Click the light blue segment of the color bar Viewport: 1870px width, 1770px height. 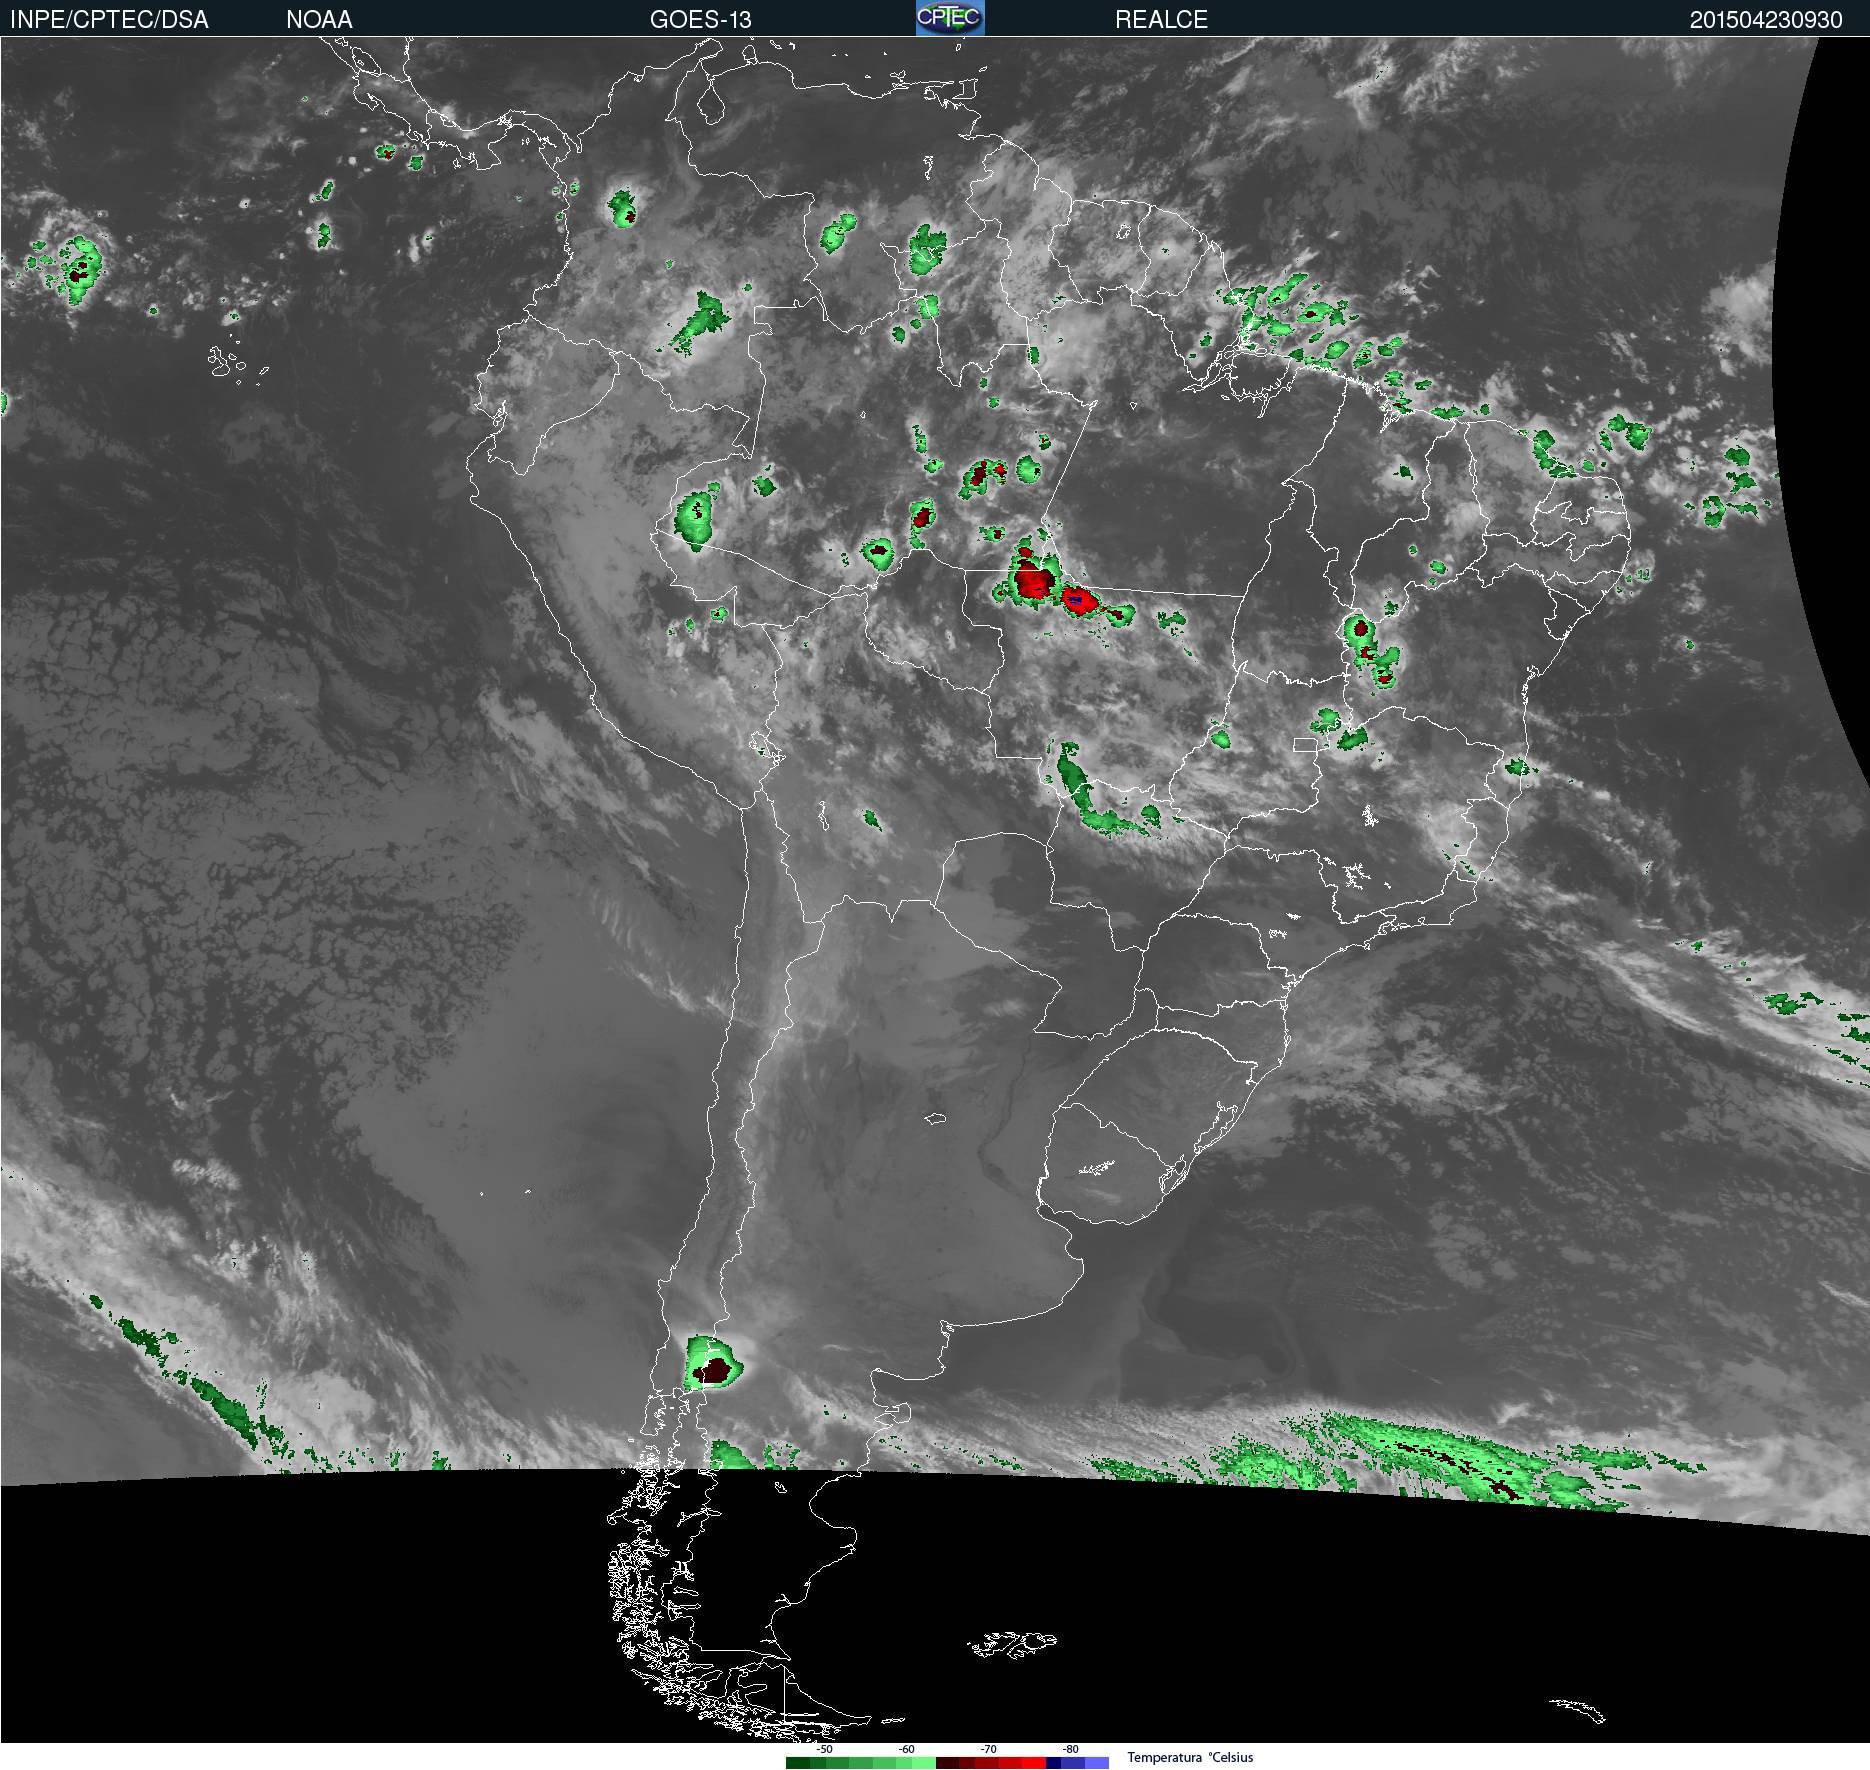(1097, 1763)
